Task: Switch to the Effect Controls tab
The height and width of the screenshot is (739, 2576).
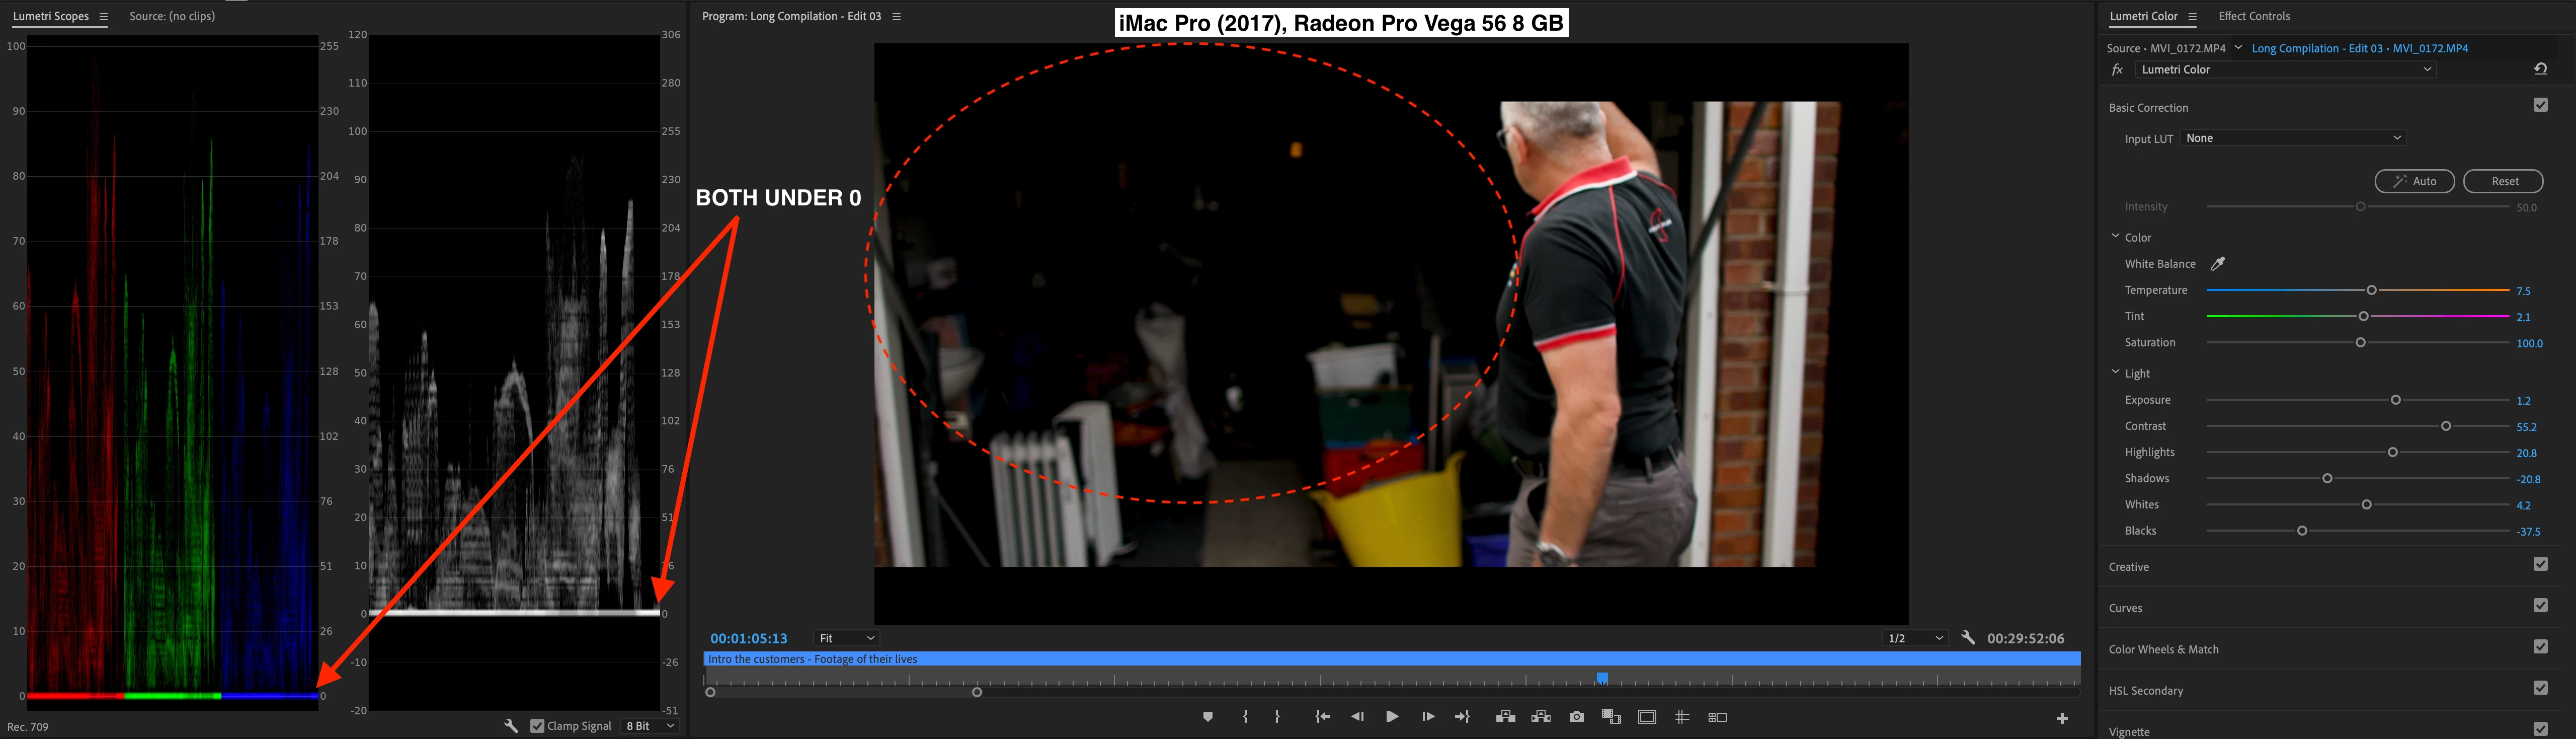Action: tap(2254, 16)
